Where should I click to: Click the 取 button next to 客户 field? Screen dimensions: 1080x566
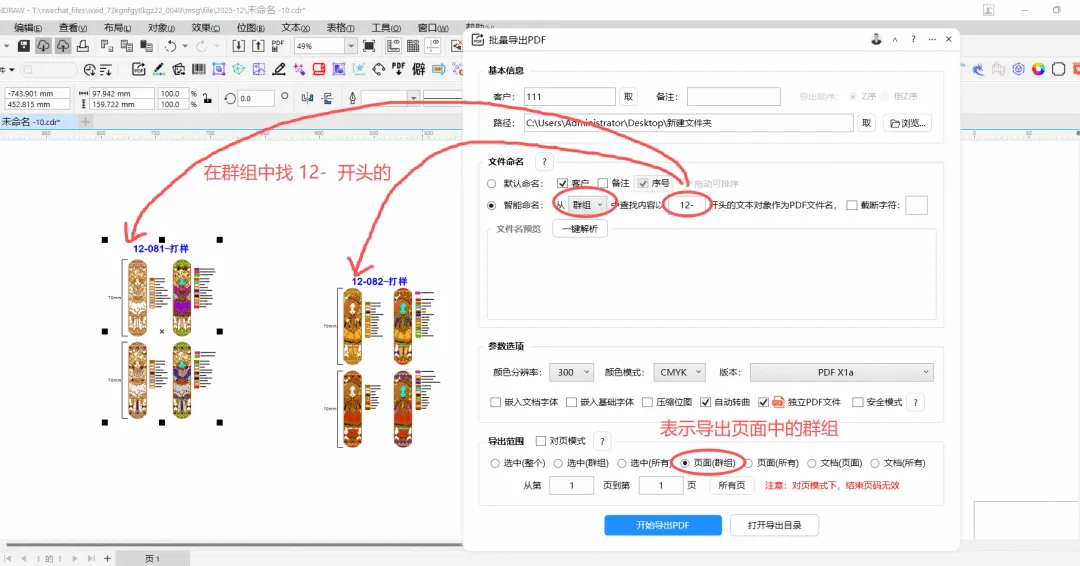pos(628,97)
